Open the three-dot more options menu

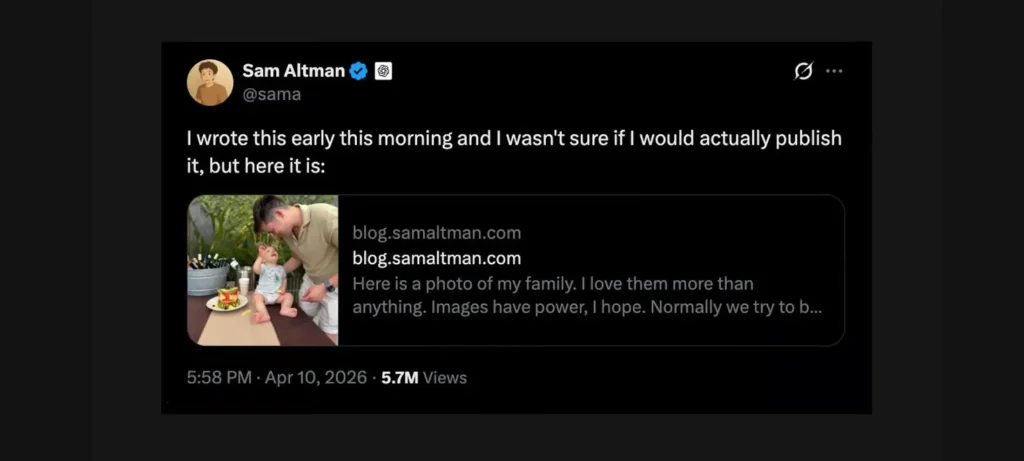coord(834,71)
